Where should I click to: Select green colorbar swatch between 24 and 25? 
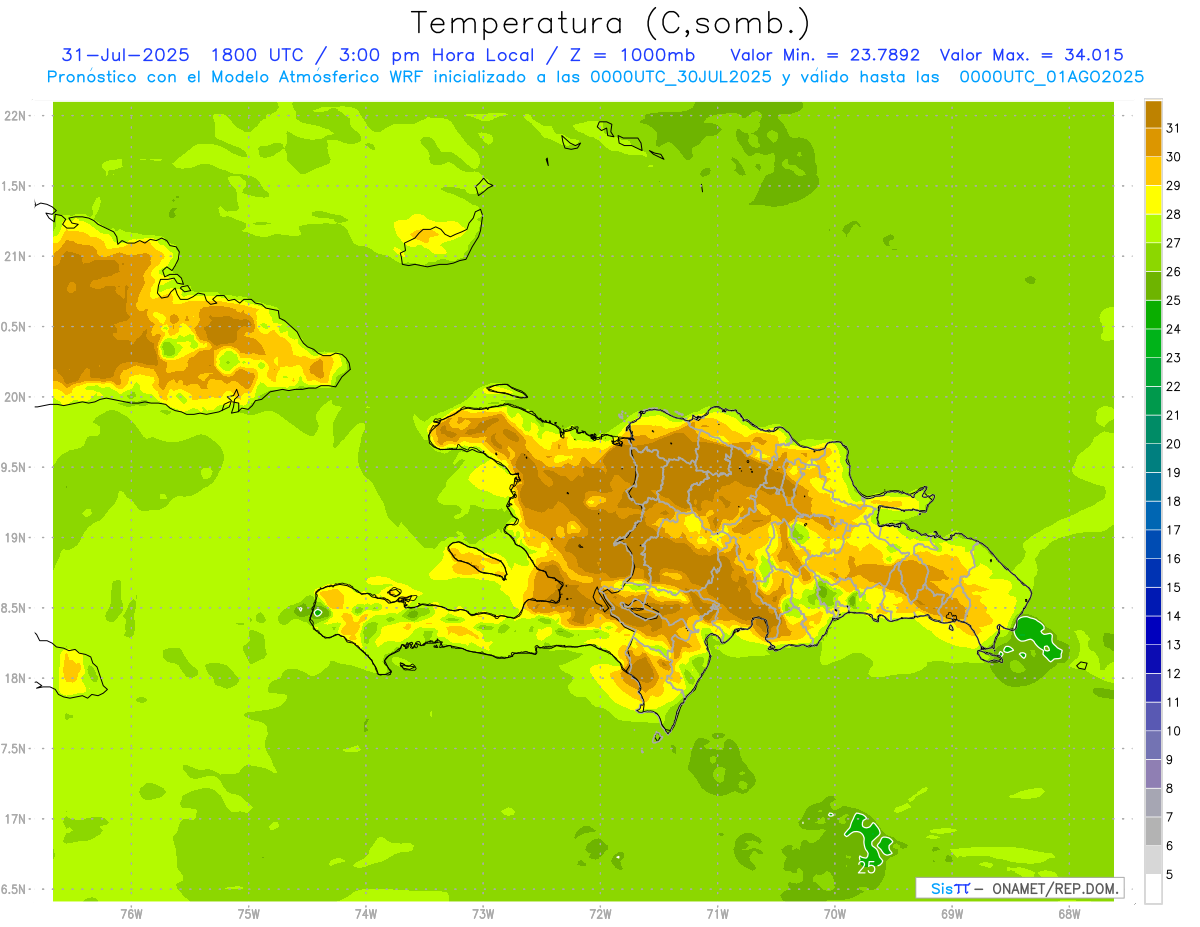click(1153, 315)
